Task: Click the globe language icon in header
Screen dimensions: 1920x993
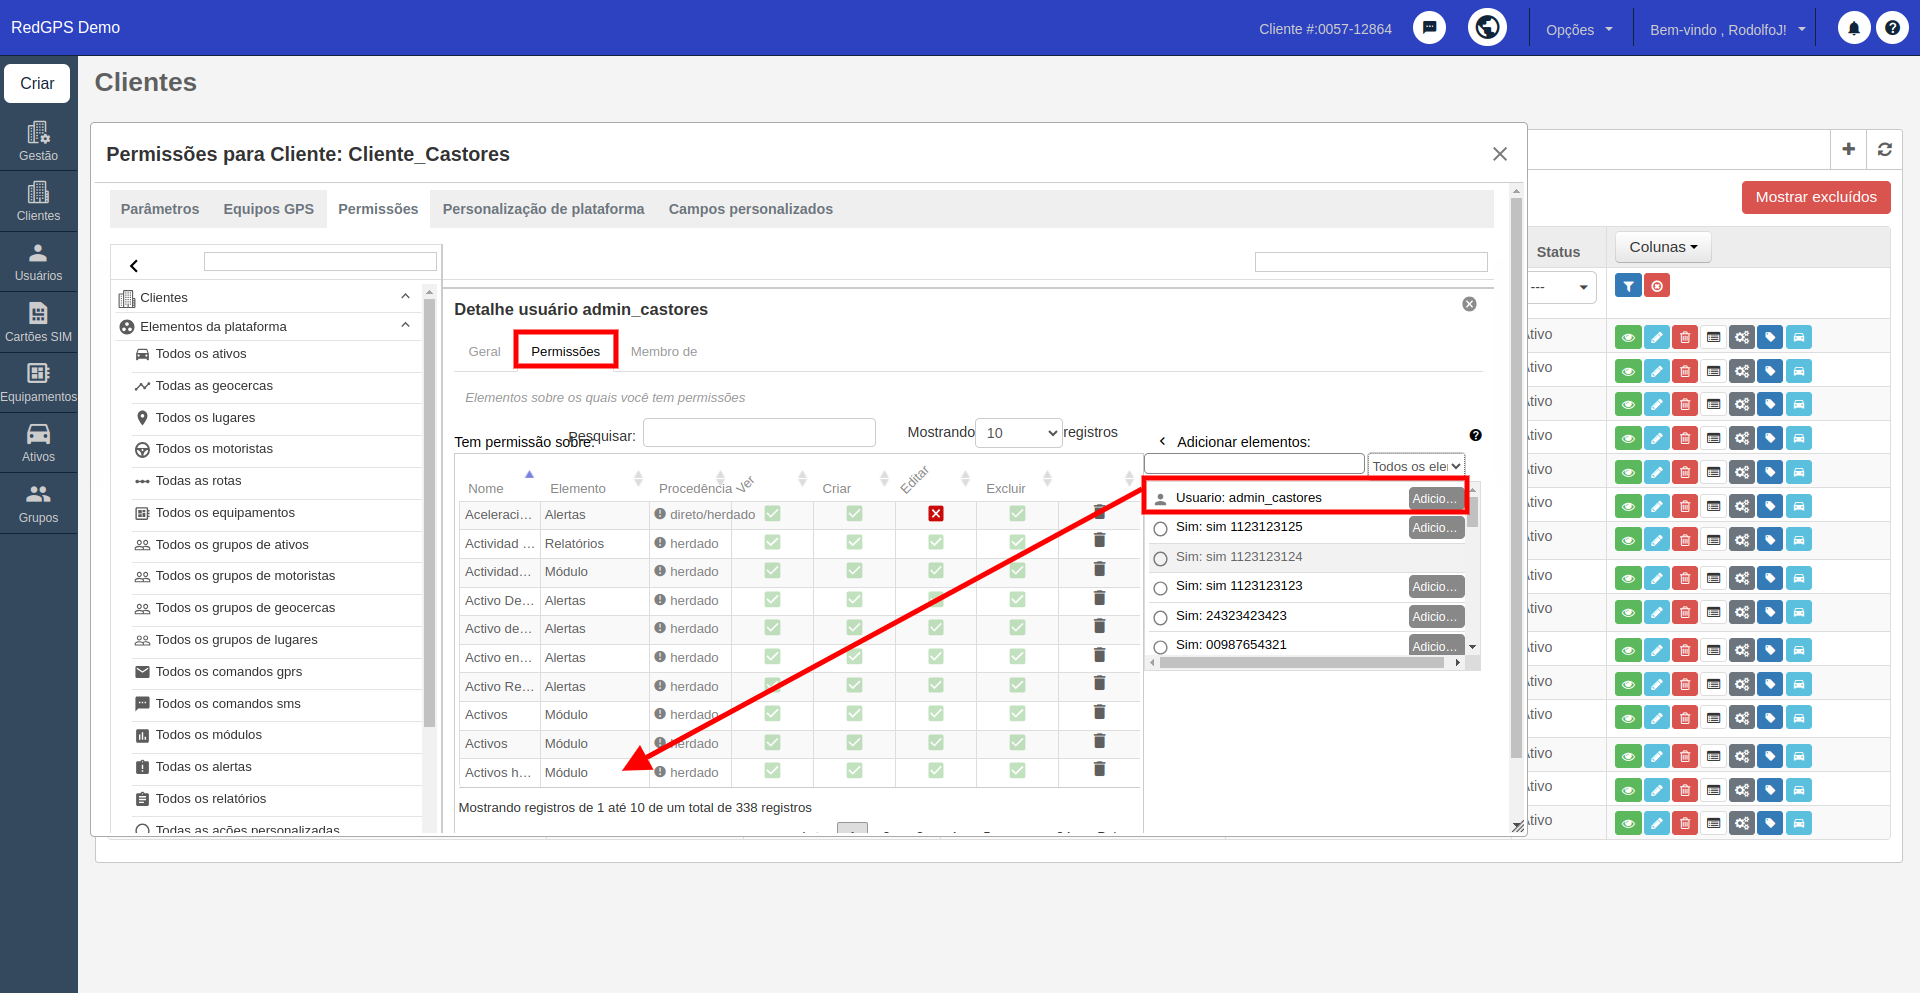Action: pos(1487,27)
